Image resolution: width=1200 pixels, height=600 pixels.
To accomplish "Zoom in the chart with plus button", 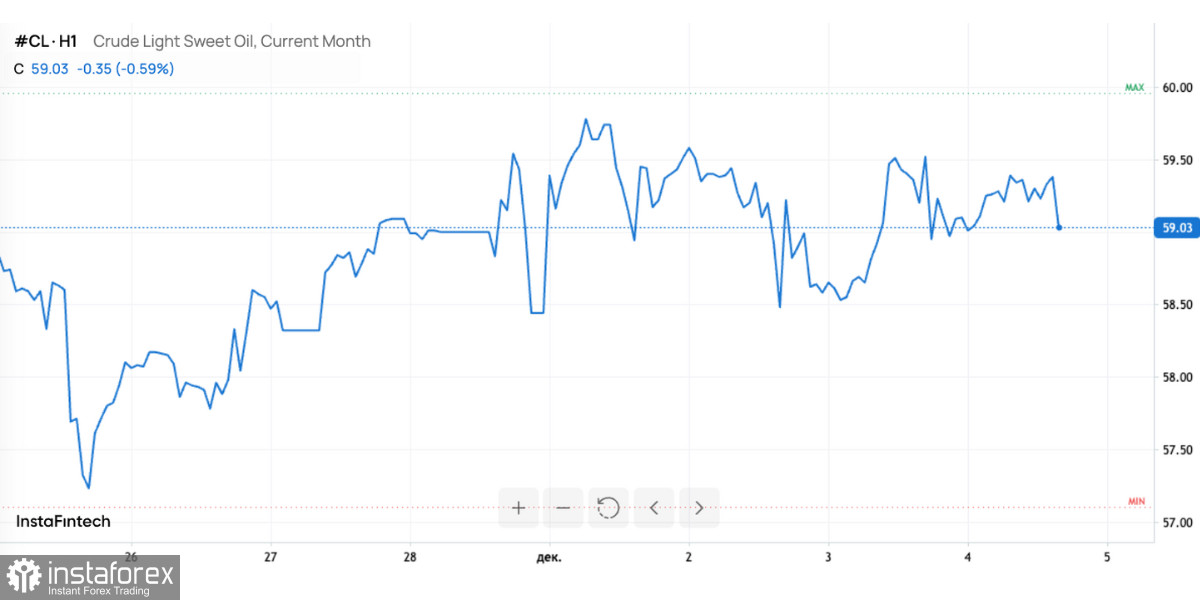I will click(x=518, y=508).
